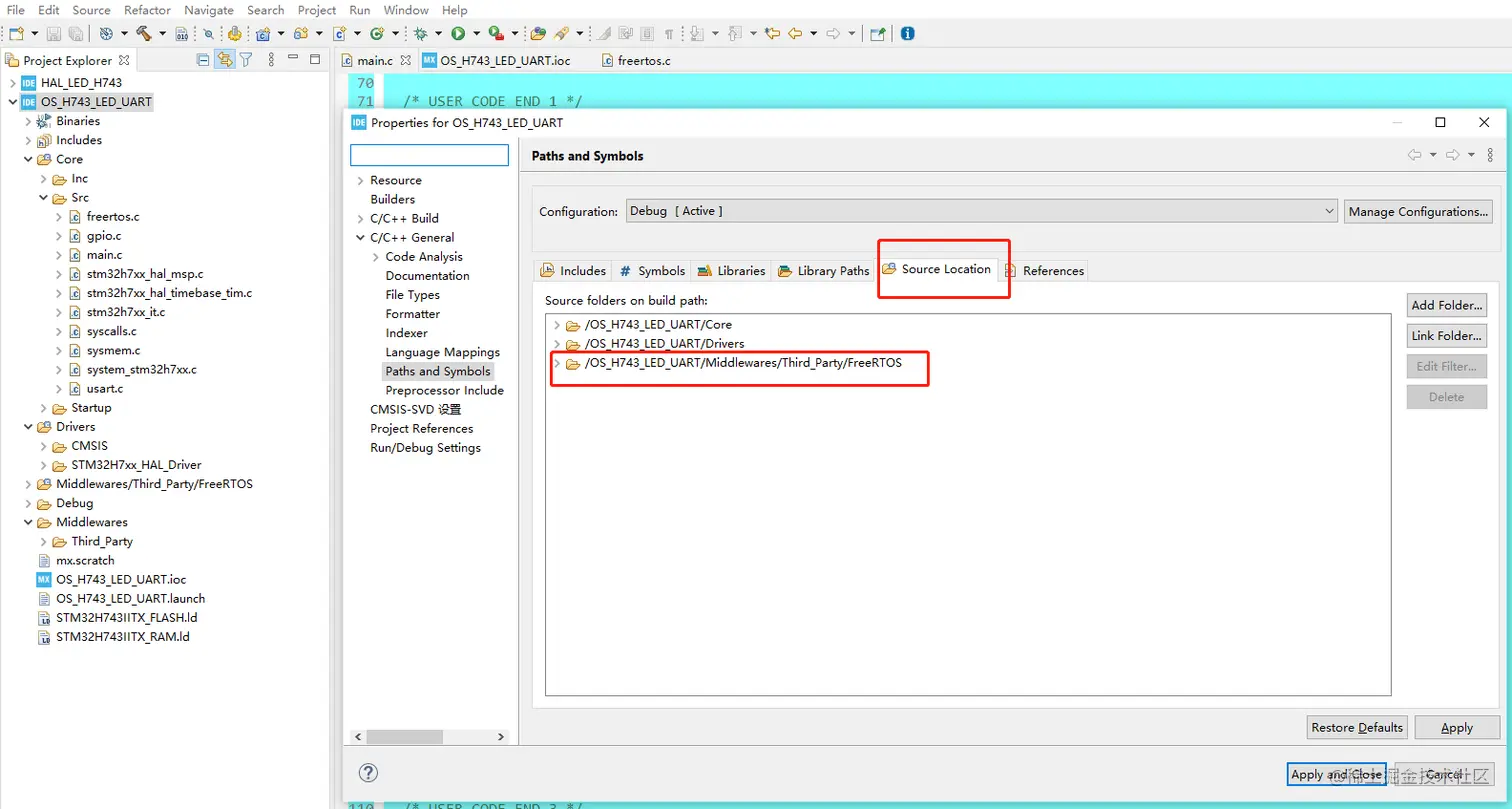Expand the Binaries node in Project Explorer
The image size is (1512, 809).
[28, 121]
